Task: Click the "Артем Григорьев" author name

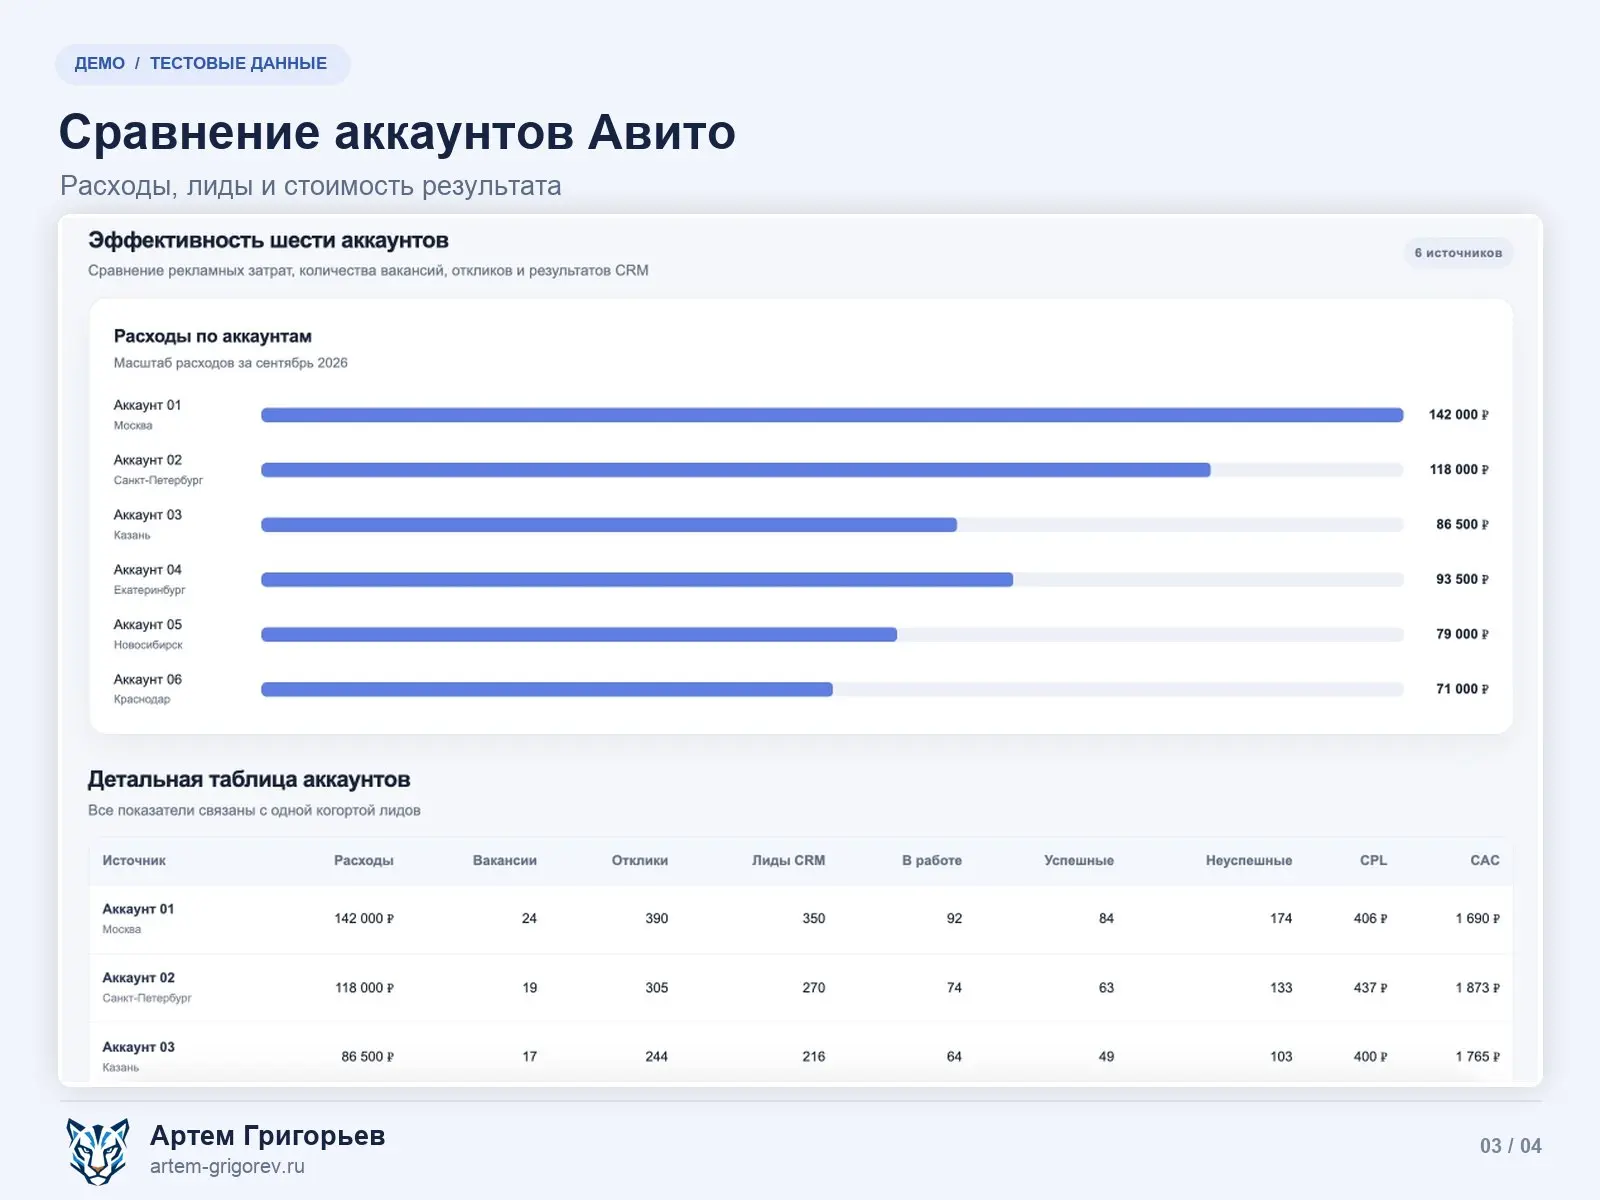Action: [267, 1136]
